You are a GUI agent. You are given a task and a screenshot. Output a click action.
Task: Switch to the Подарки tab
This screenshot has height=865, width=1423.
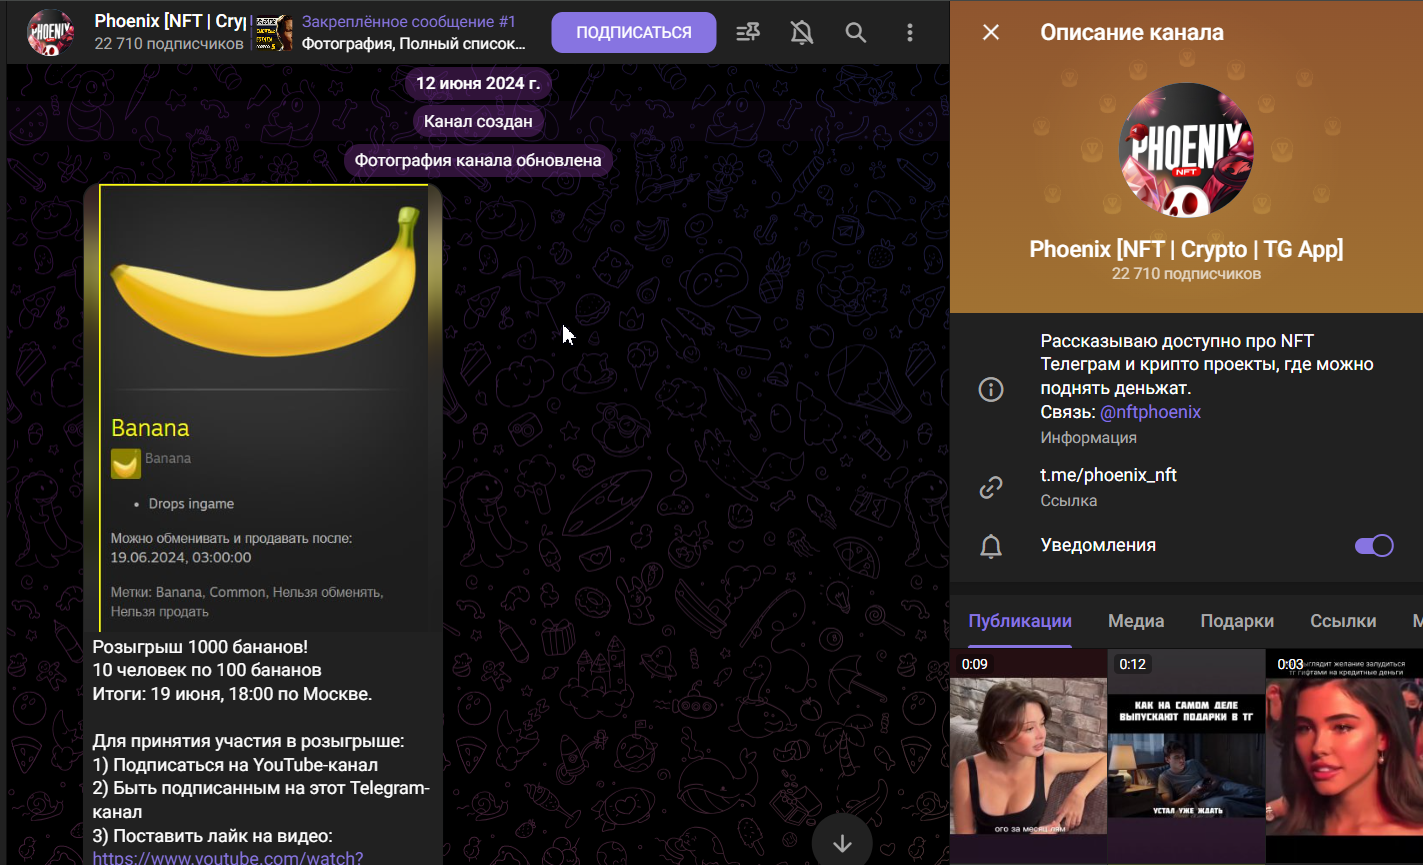(1237, 621)
